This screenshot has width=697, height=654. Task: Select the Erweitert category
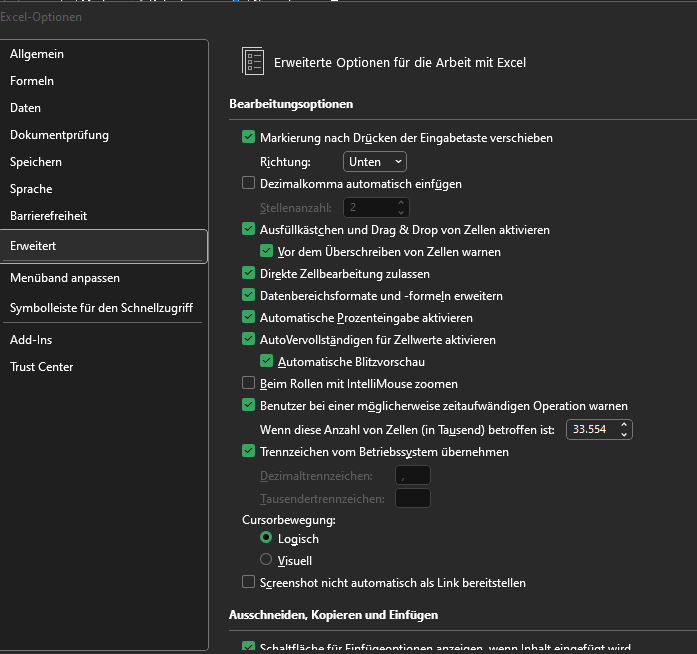click(104, 246)
